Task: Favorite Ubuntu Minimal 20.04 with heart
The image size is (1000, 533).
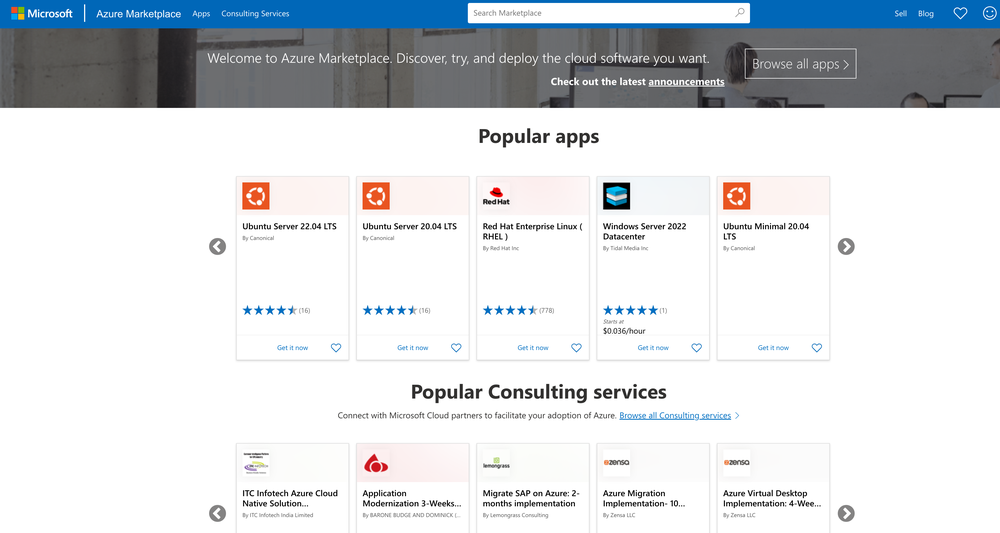Action: coord(817,348)
